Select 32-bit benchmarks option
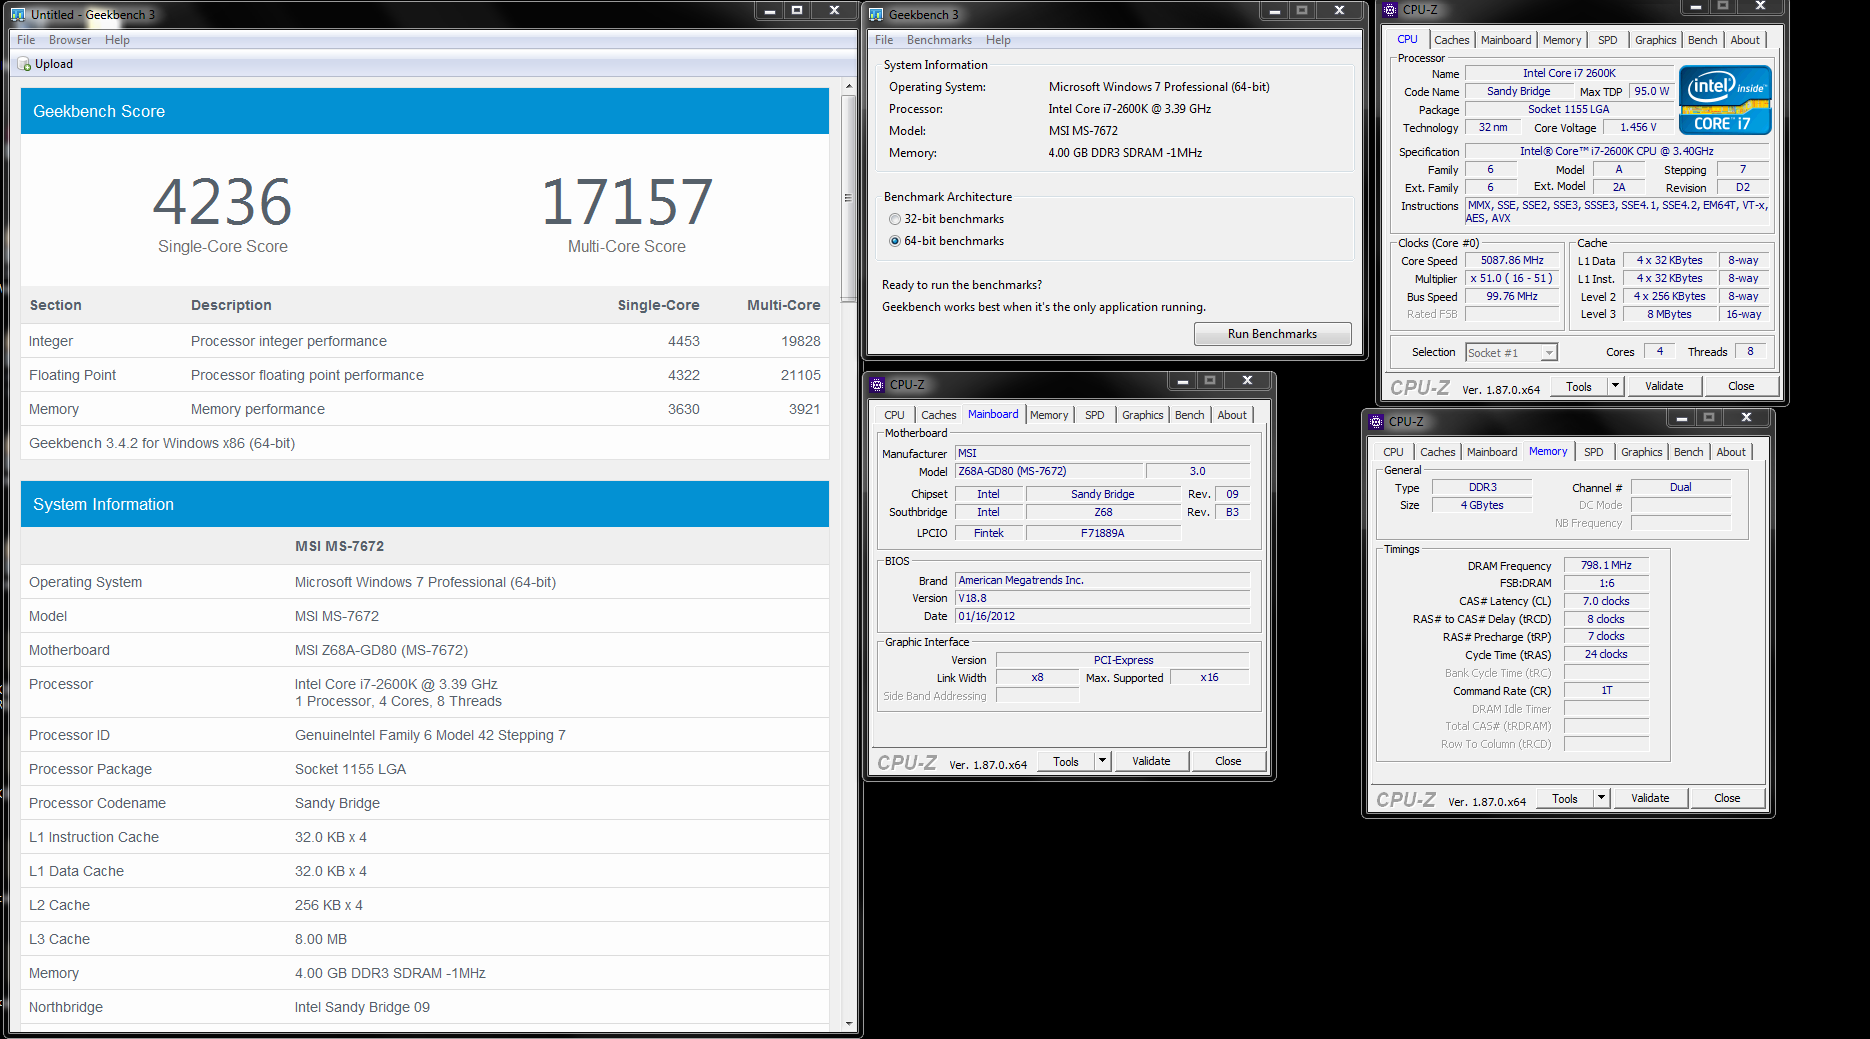Viewport: 1870px width, 1039px height. [x=895, y=219]
